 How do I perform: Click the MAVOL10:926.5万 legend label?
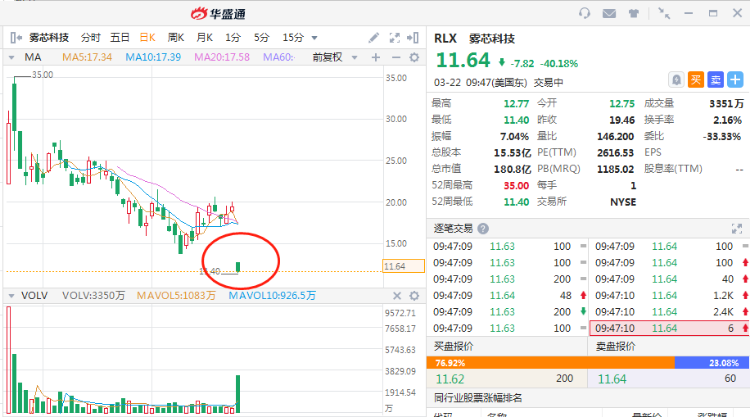pyautogui.click(x=272, y=296)
